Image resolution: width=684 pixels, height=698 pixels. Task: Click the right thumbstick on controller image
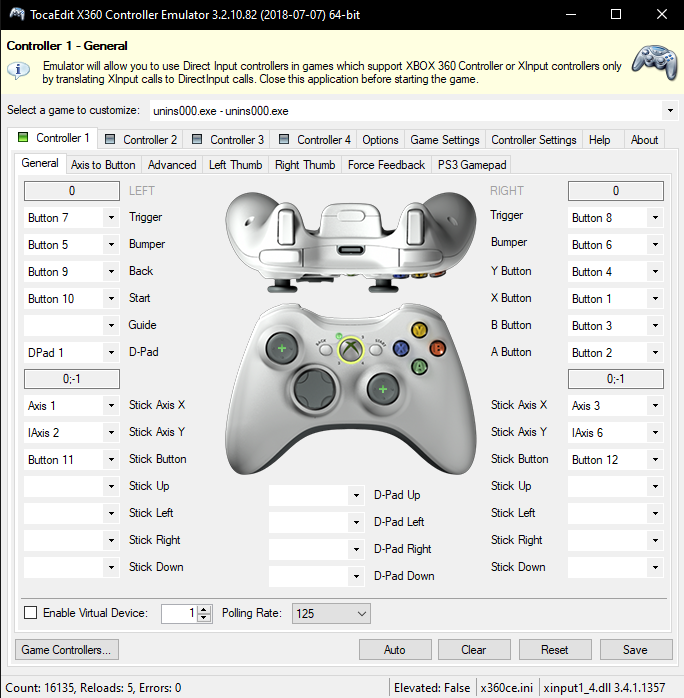click(383, 389)
